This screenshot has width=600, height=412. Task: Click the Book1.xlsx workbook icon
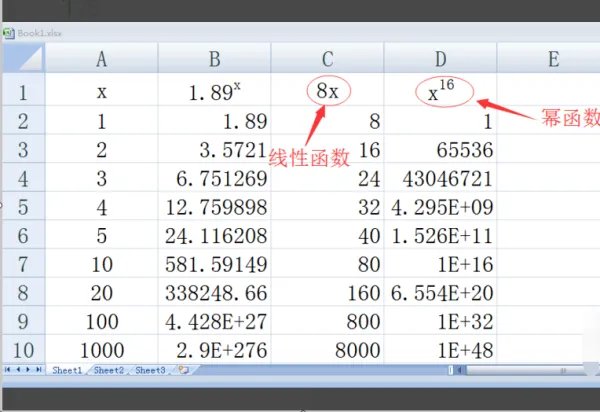[9, 33]
